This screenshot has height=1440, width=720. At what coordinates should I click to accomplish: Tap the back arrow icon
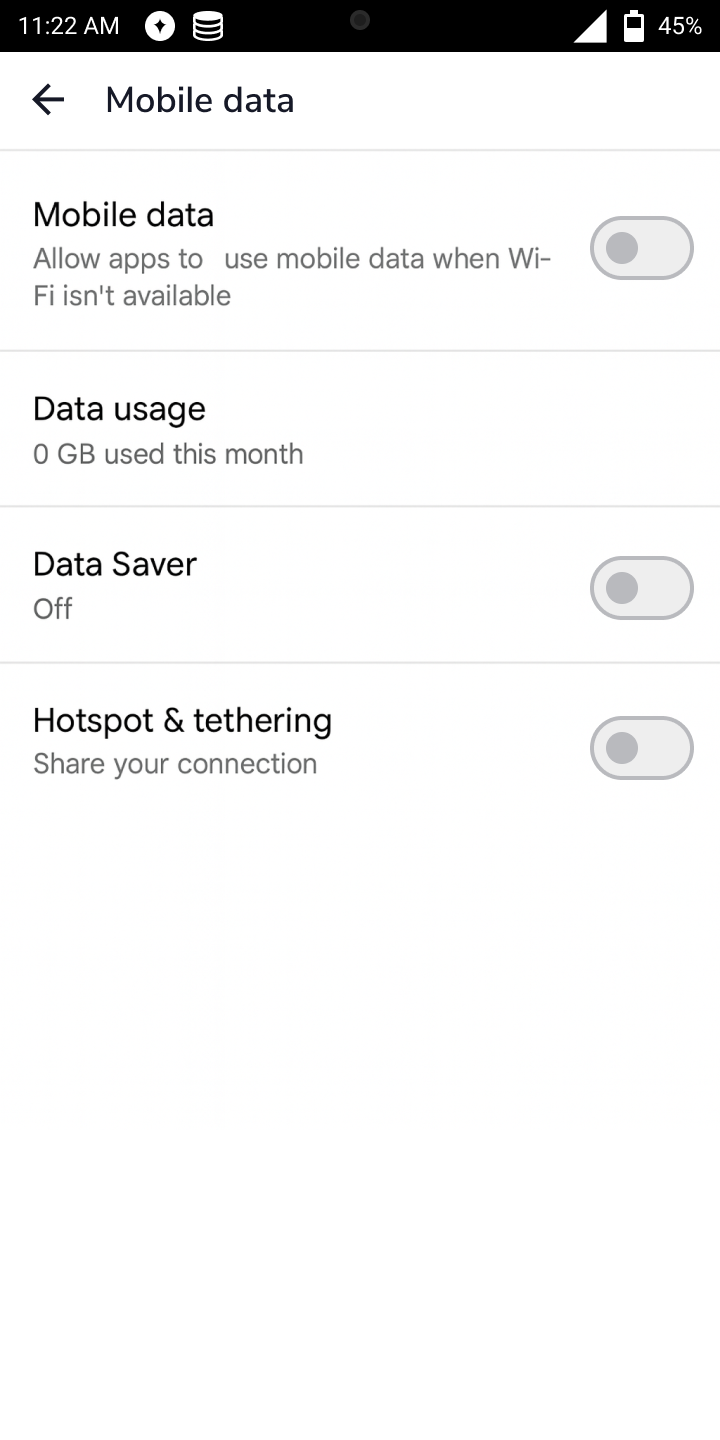pos(48,100)
